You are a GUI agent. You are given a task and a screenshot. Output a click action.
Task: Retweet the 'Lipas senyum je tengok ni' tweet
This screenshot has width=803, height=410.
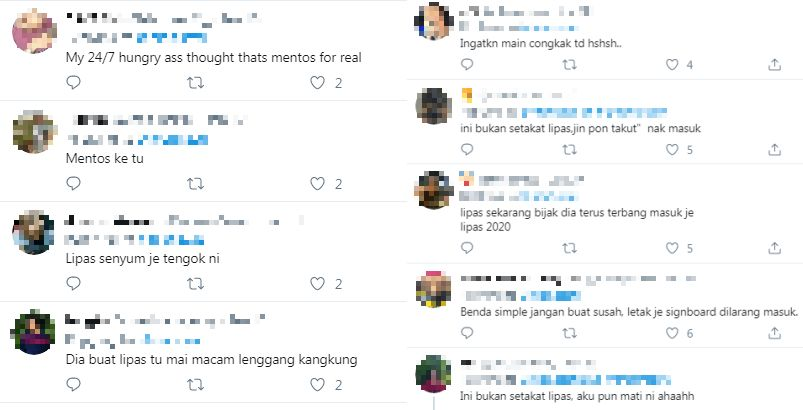[x=196, y=284]
